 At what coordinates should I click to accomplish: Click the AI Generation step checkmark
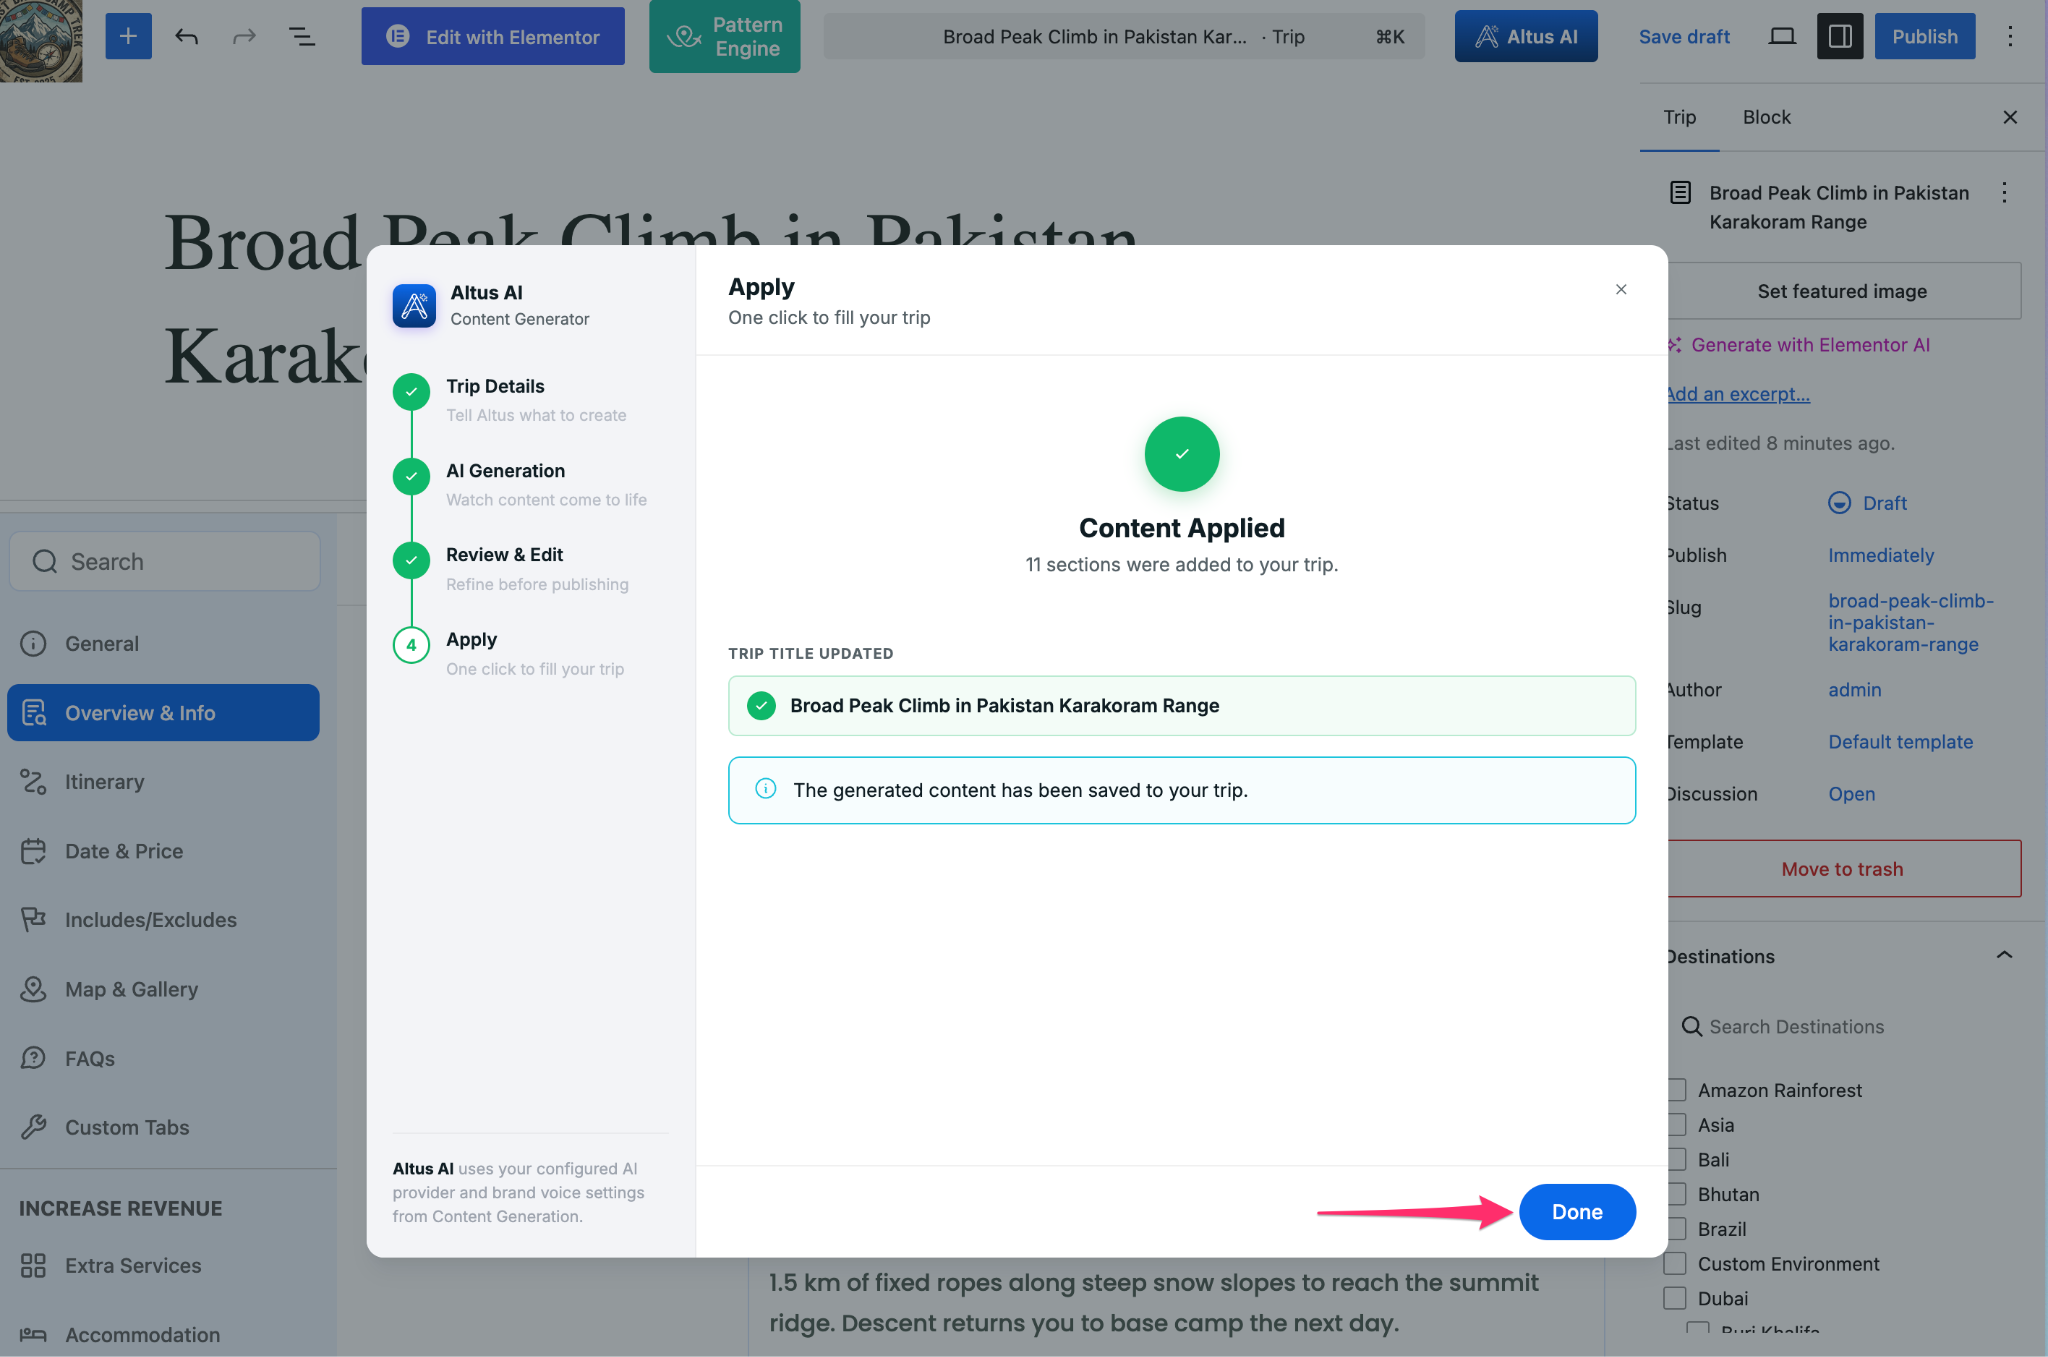pos(411,476)
